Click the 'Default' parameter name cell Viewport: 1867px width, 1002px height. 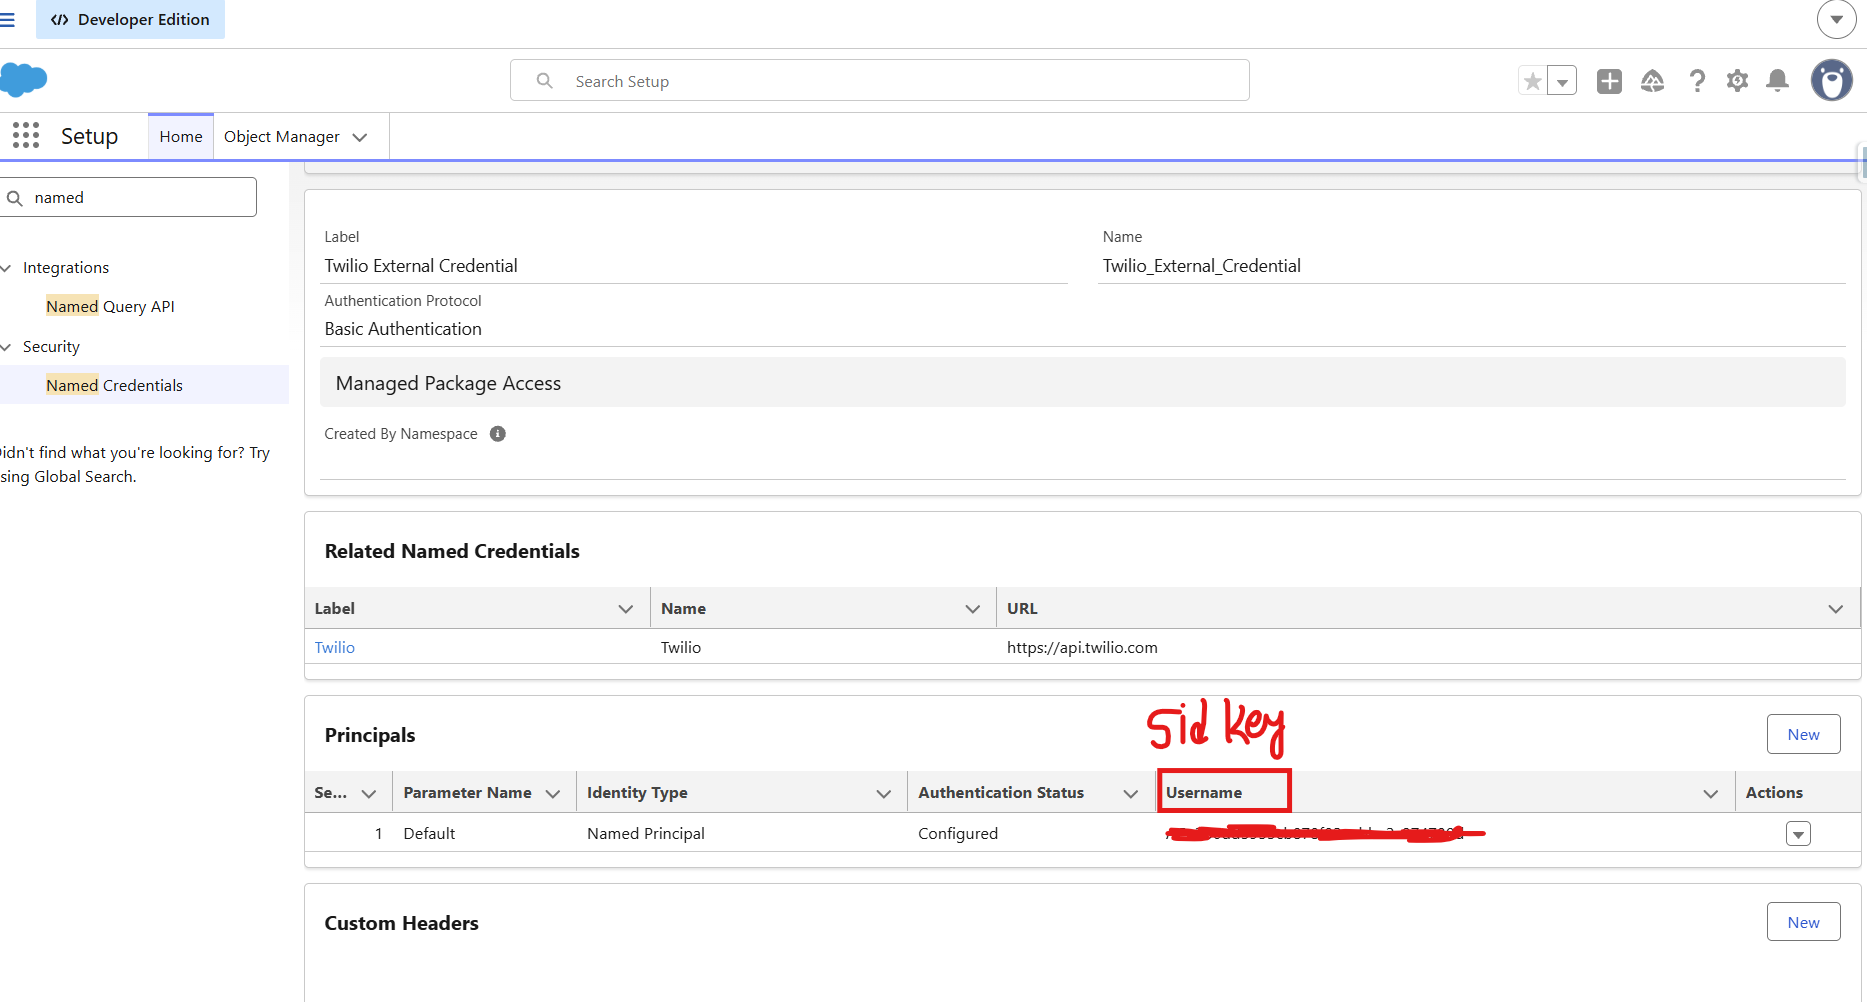(x=429, y=833)
